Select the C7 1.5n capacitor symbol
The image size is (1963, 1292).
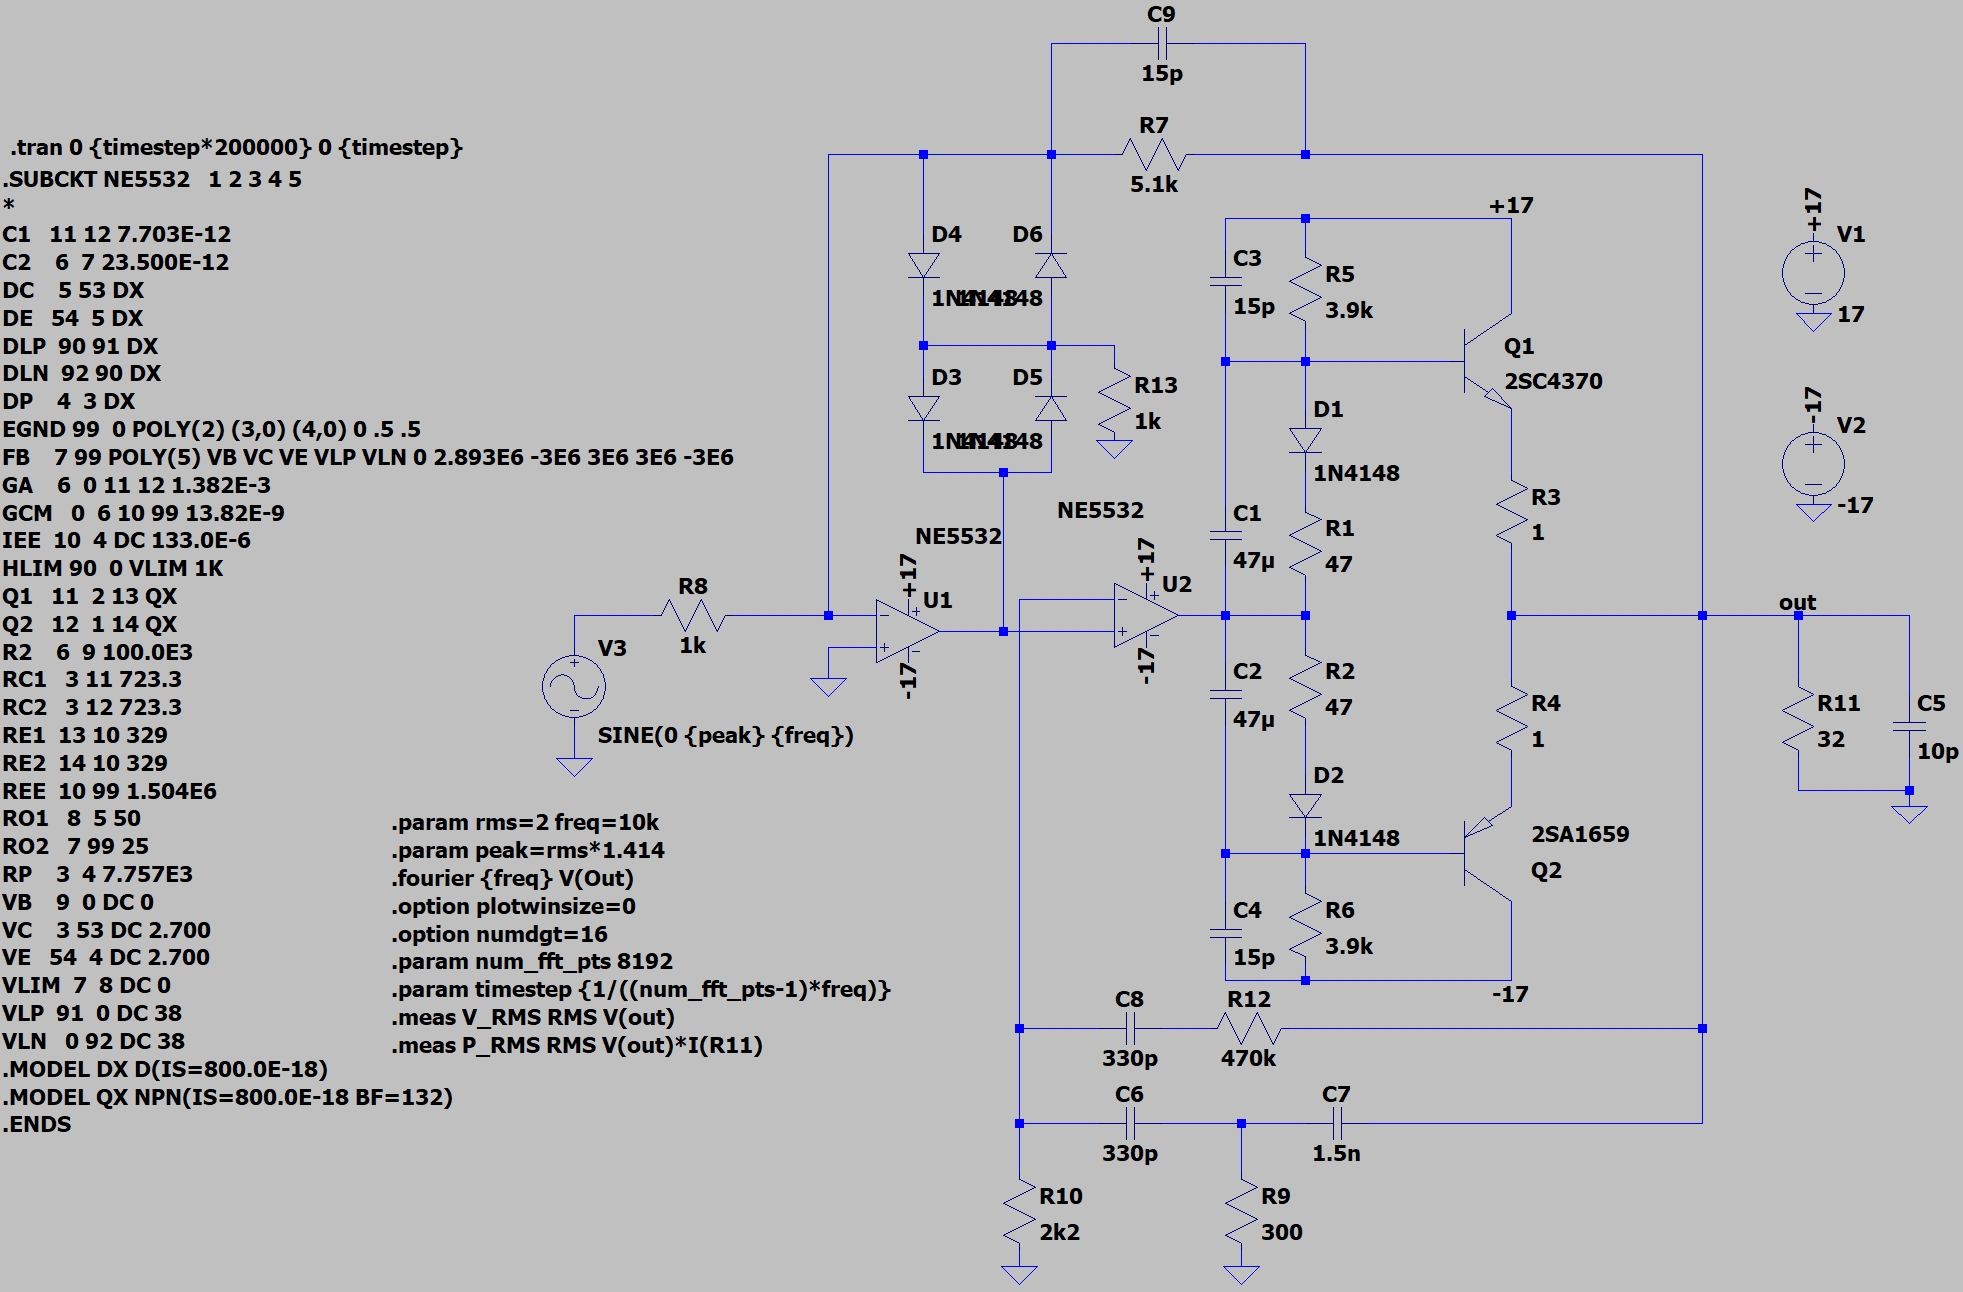click(x=1336, y=1123)
